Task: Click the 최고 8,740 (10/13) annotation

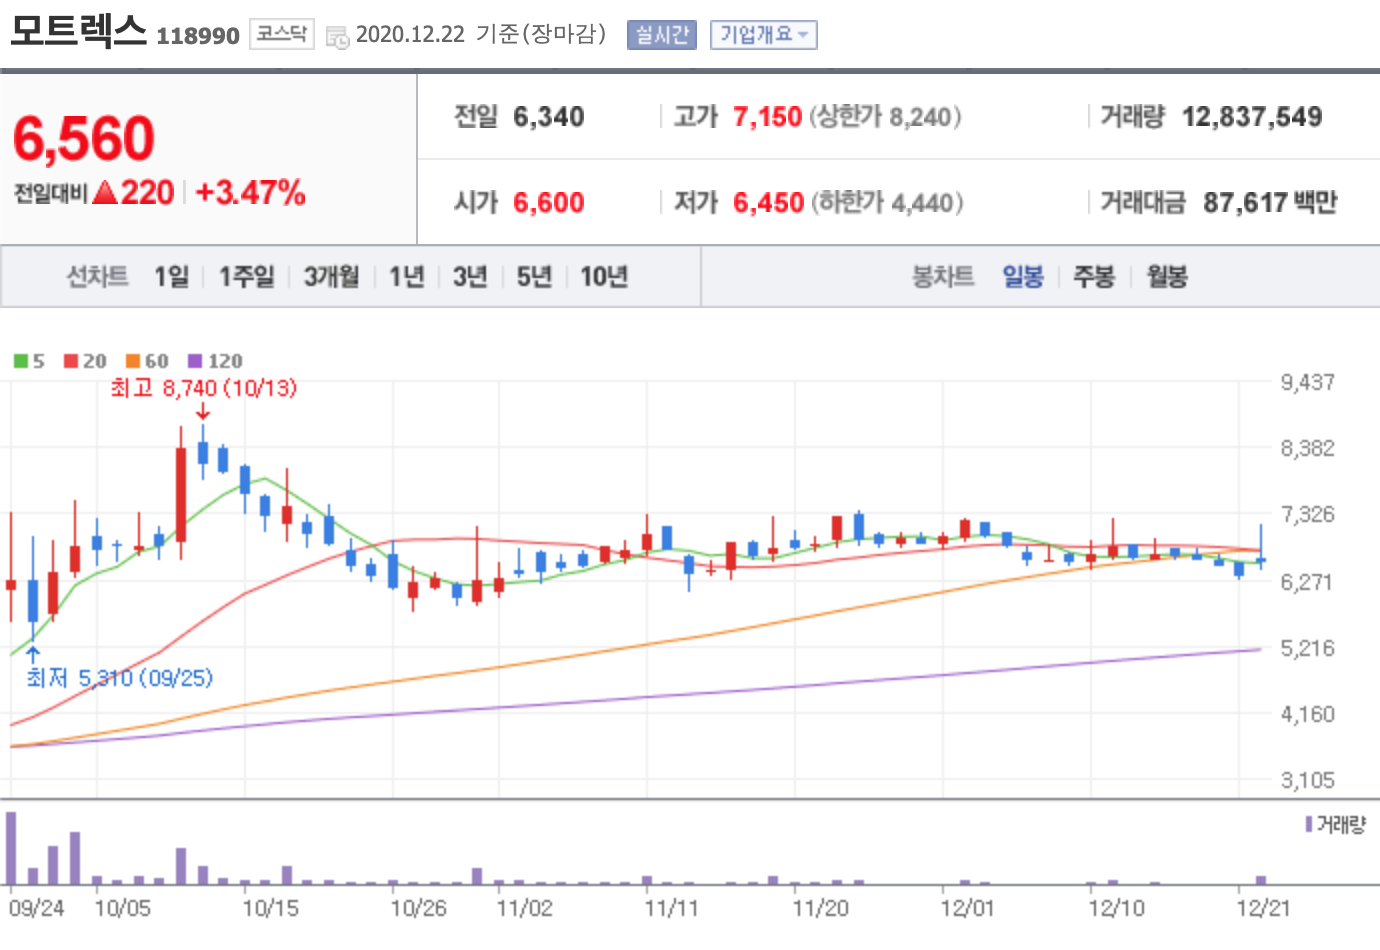Action: click(x=203, y=388)
